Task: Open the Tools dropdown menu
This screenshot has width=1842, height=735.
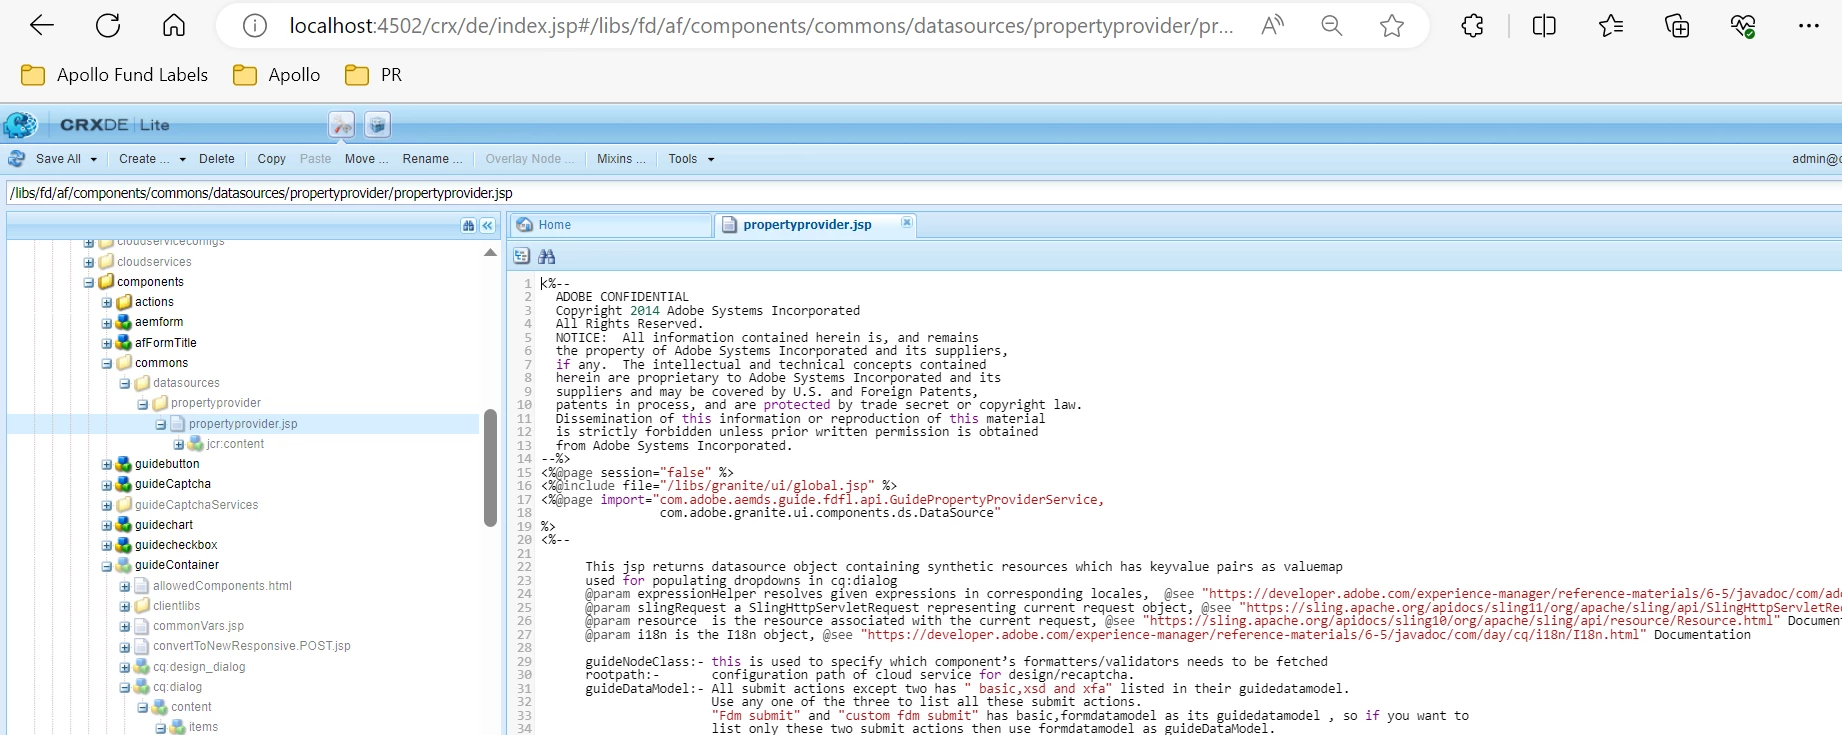Action: tap(692, 159)
